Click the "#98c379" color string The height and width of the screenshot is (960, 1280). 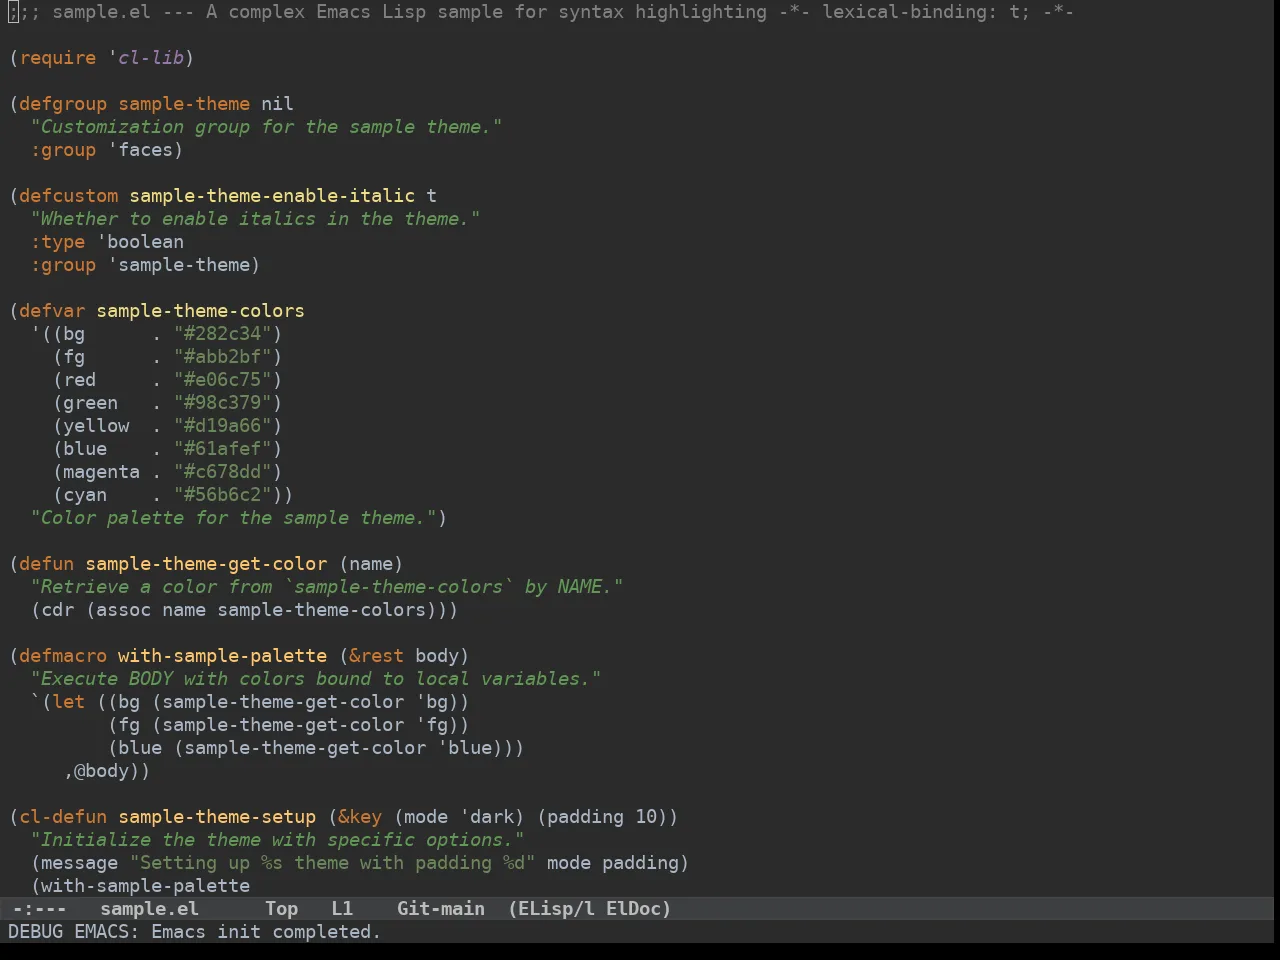click(x=222, y=403)
